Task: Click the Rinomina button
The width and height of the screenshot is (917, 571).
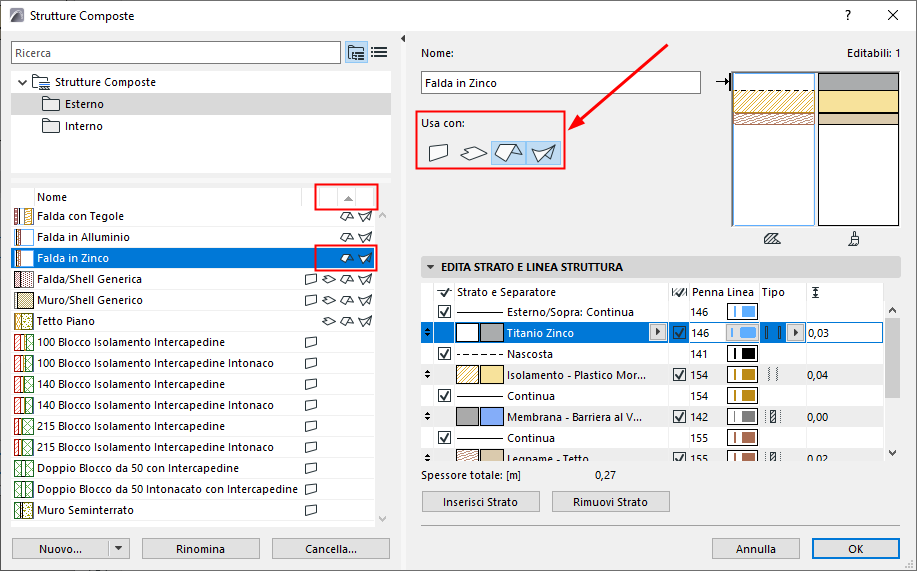Action: tap(201, 549)
